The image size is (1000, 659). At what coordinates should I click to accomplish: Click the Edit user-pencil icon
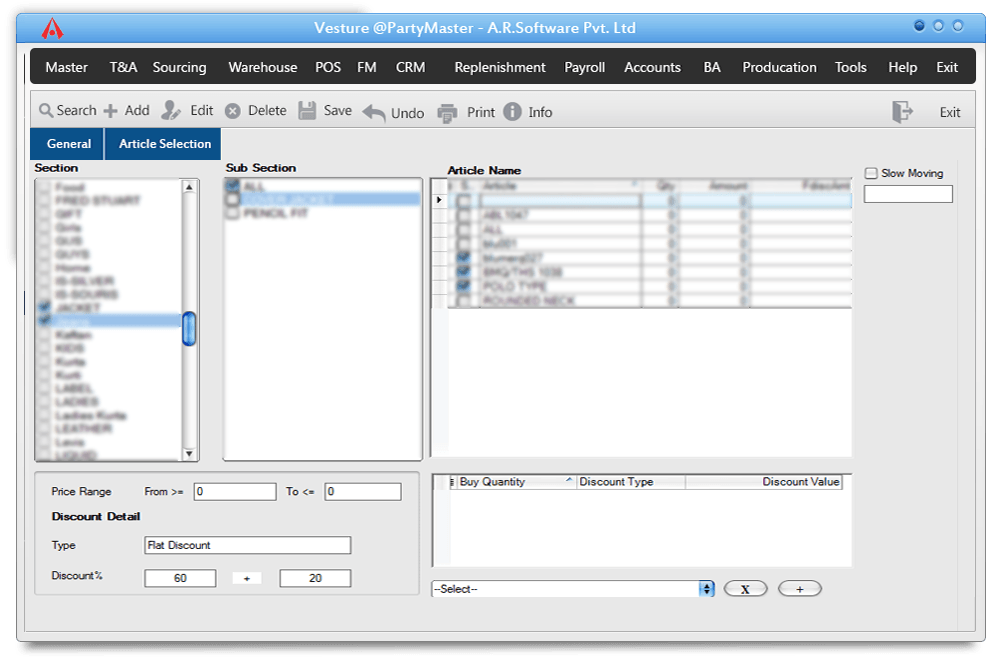pos(170,110)
